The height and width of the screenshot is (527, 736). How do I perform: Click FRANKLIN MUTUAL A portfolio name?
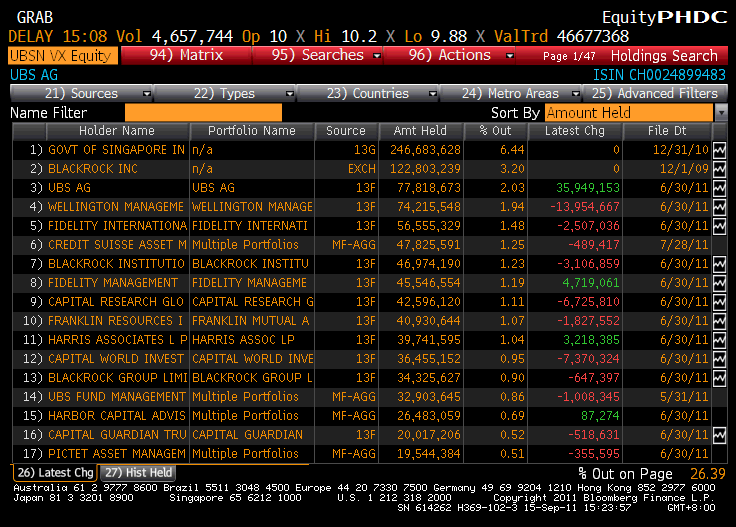click(250, 321)
